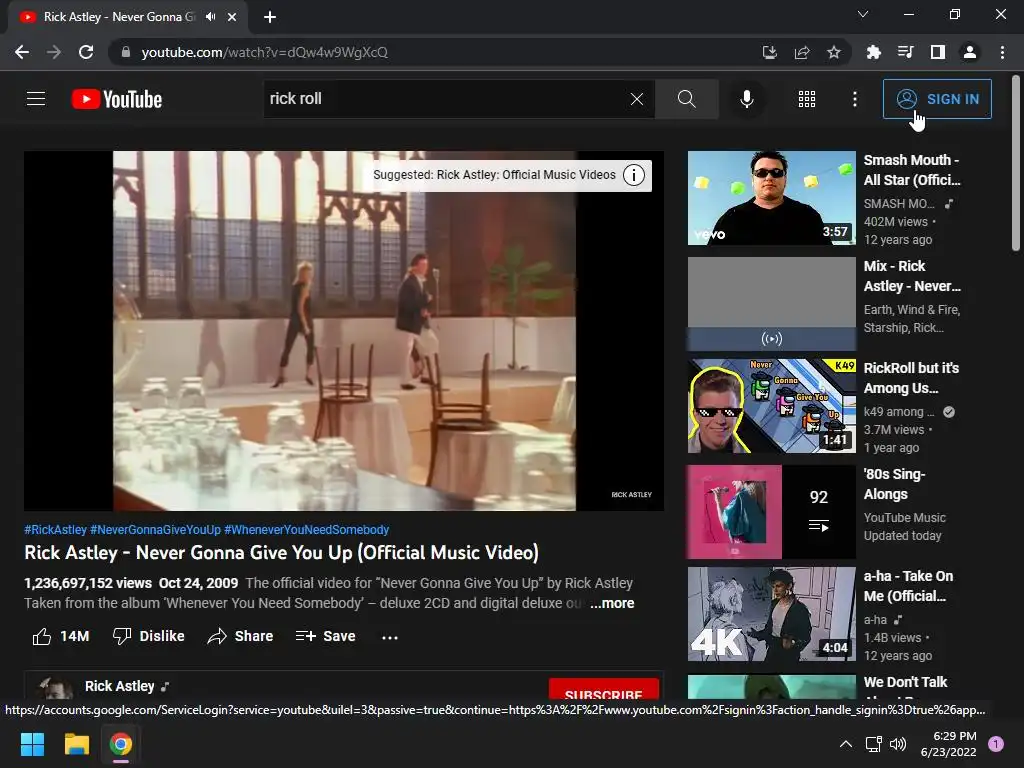Viewport: 1024px width, 768px height.
Task: Close the Rick Astley tab
Action: coord(232,17)
